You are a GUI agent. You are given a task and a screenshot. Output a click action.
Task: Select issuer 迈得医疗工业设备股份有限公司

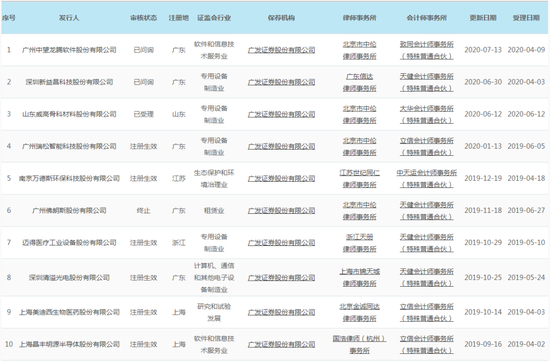tap(69, 243)
